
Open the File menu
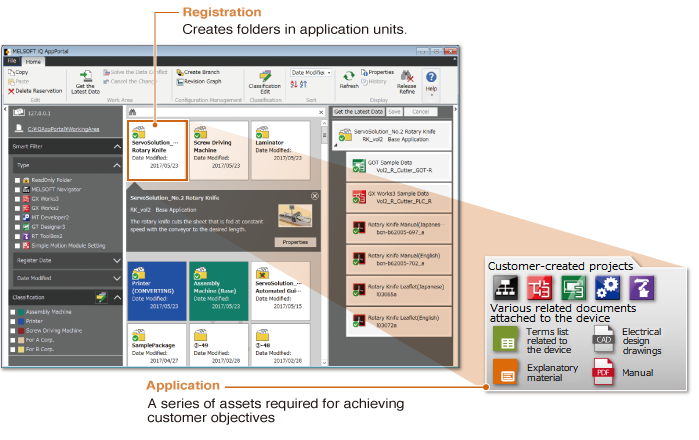(x=13, y=61)
